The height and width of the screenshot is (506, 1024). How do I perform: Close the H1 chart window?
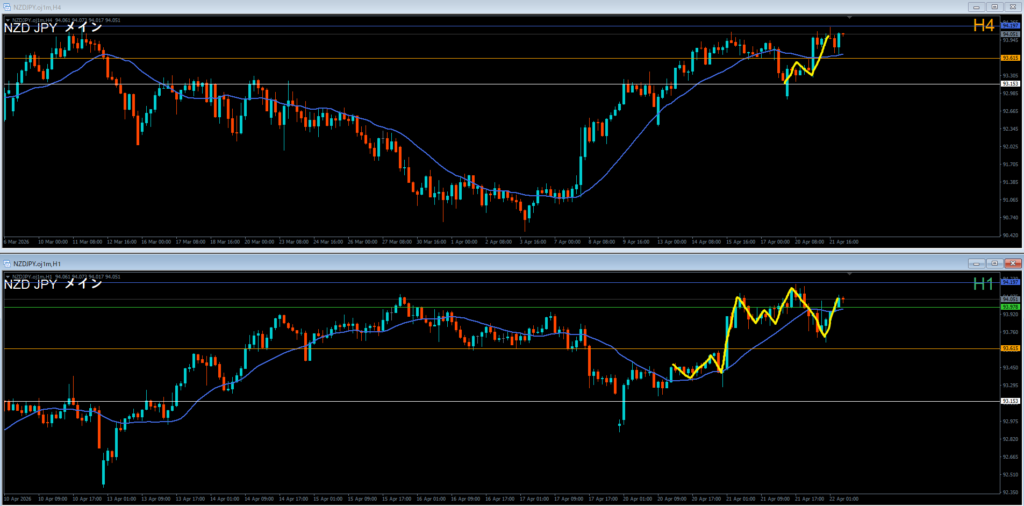(1012, 262)
